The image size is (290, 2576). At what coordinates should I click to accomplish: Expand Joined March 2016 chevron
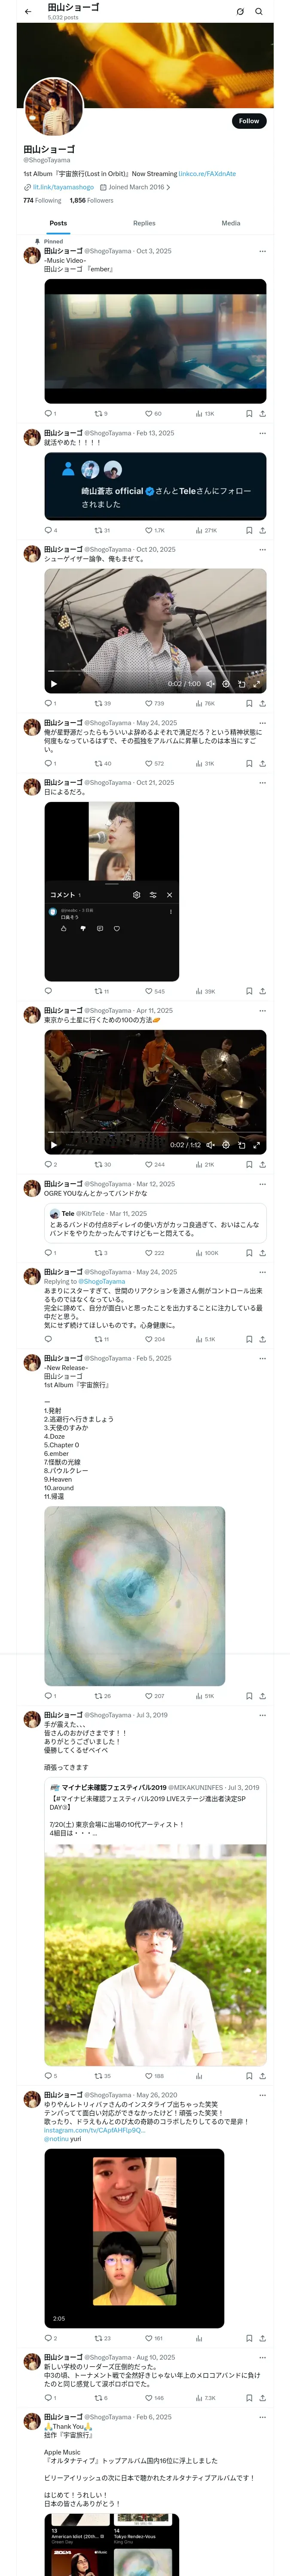pyautogui.click(x=168, y=187)
